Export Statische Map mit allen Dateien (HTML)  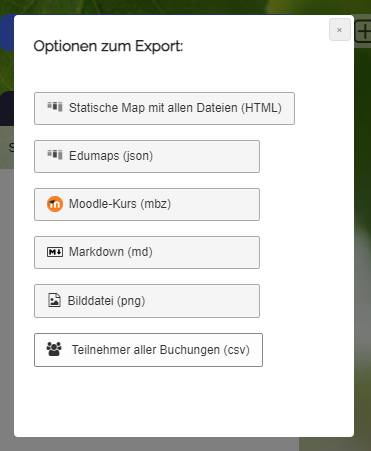pyautogui.click(x=164, y=108)
